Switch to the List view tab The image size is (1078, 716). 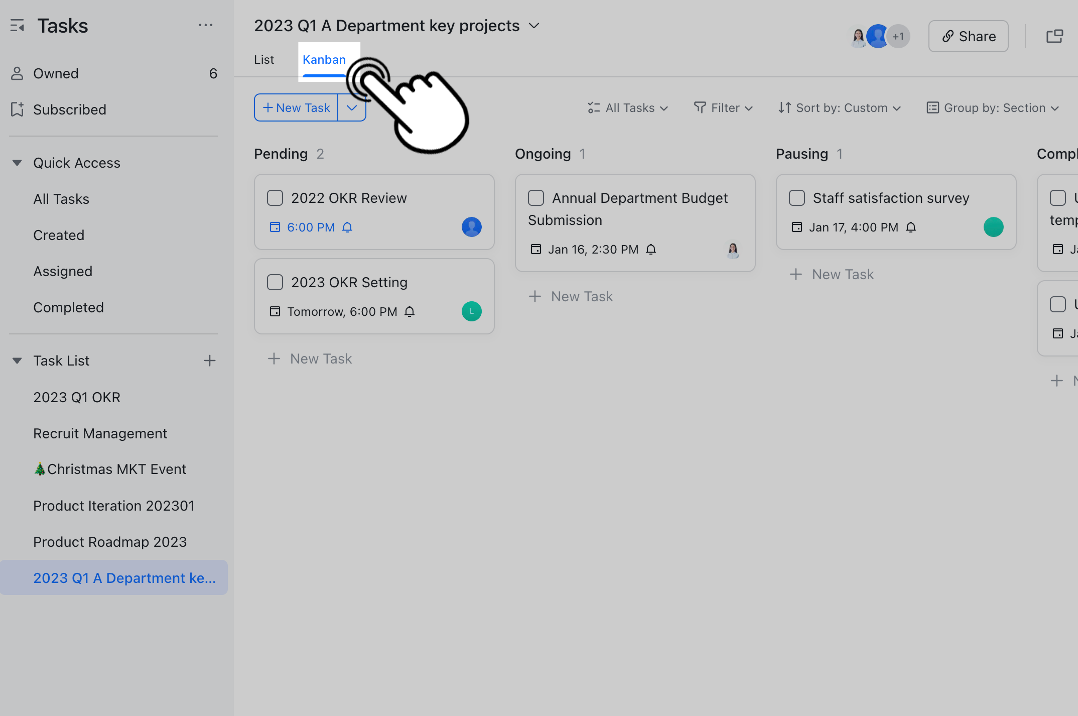tap(264, 60)
